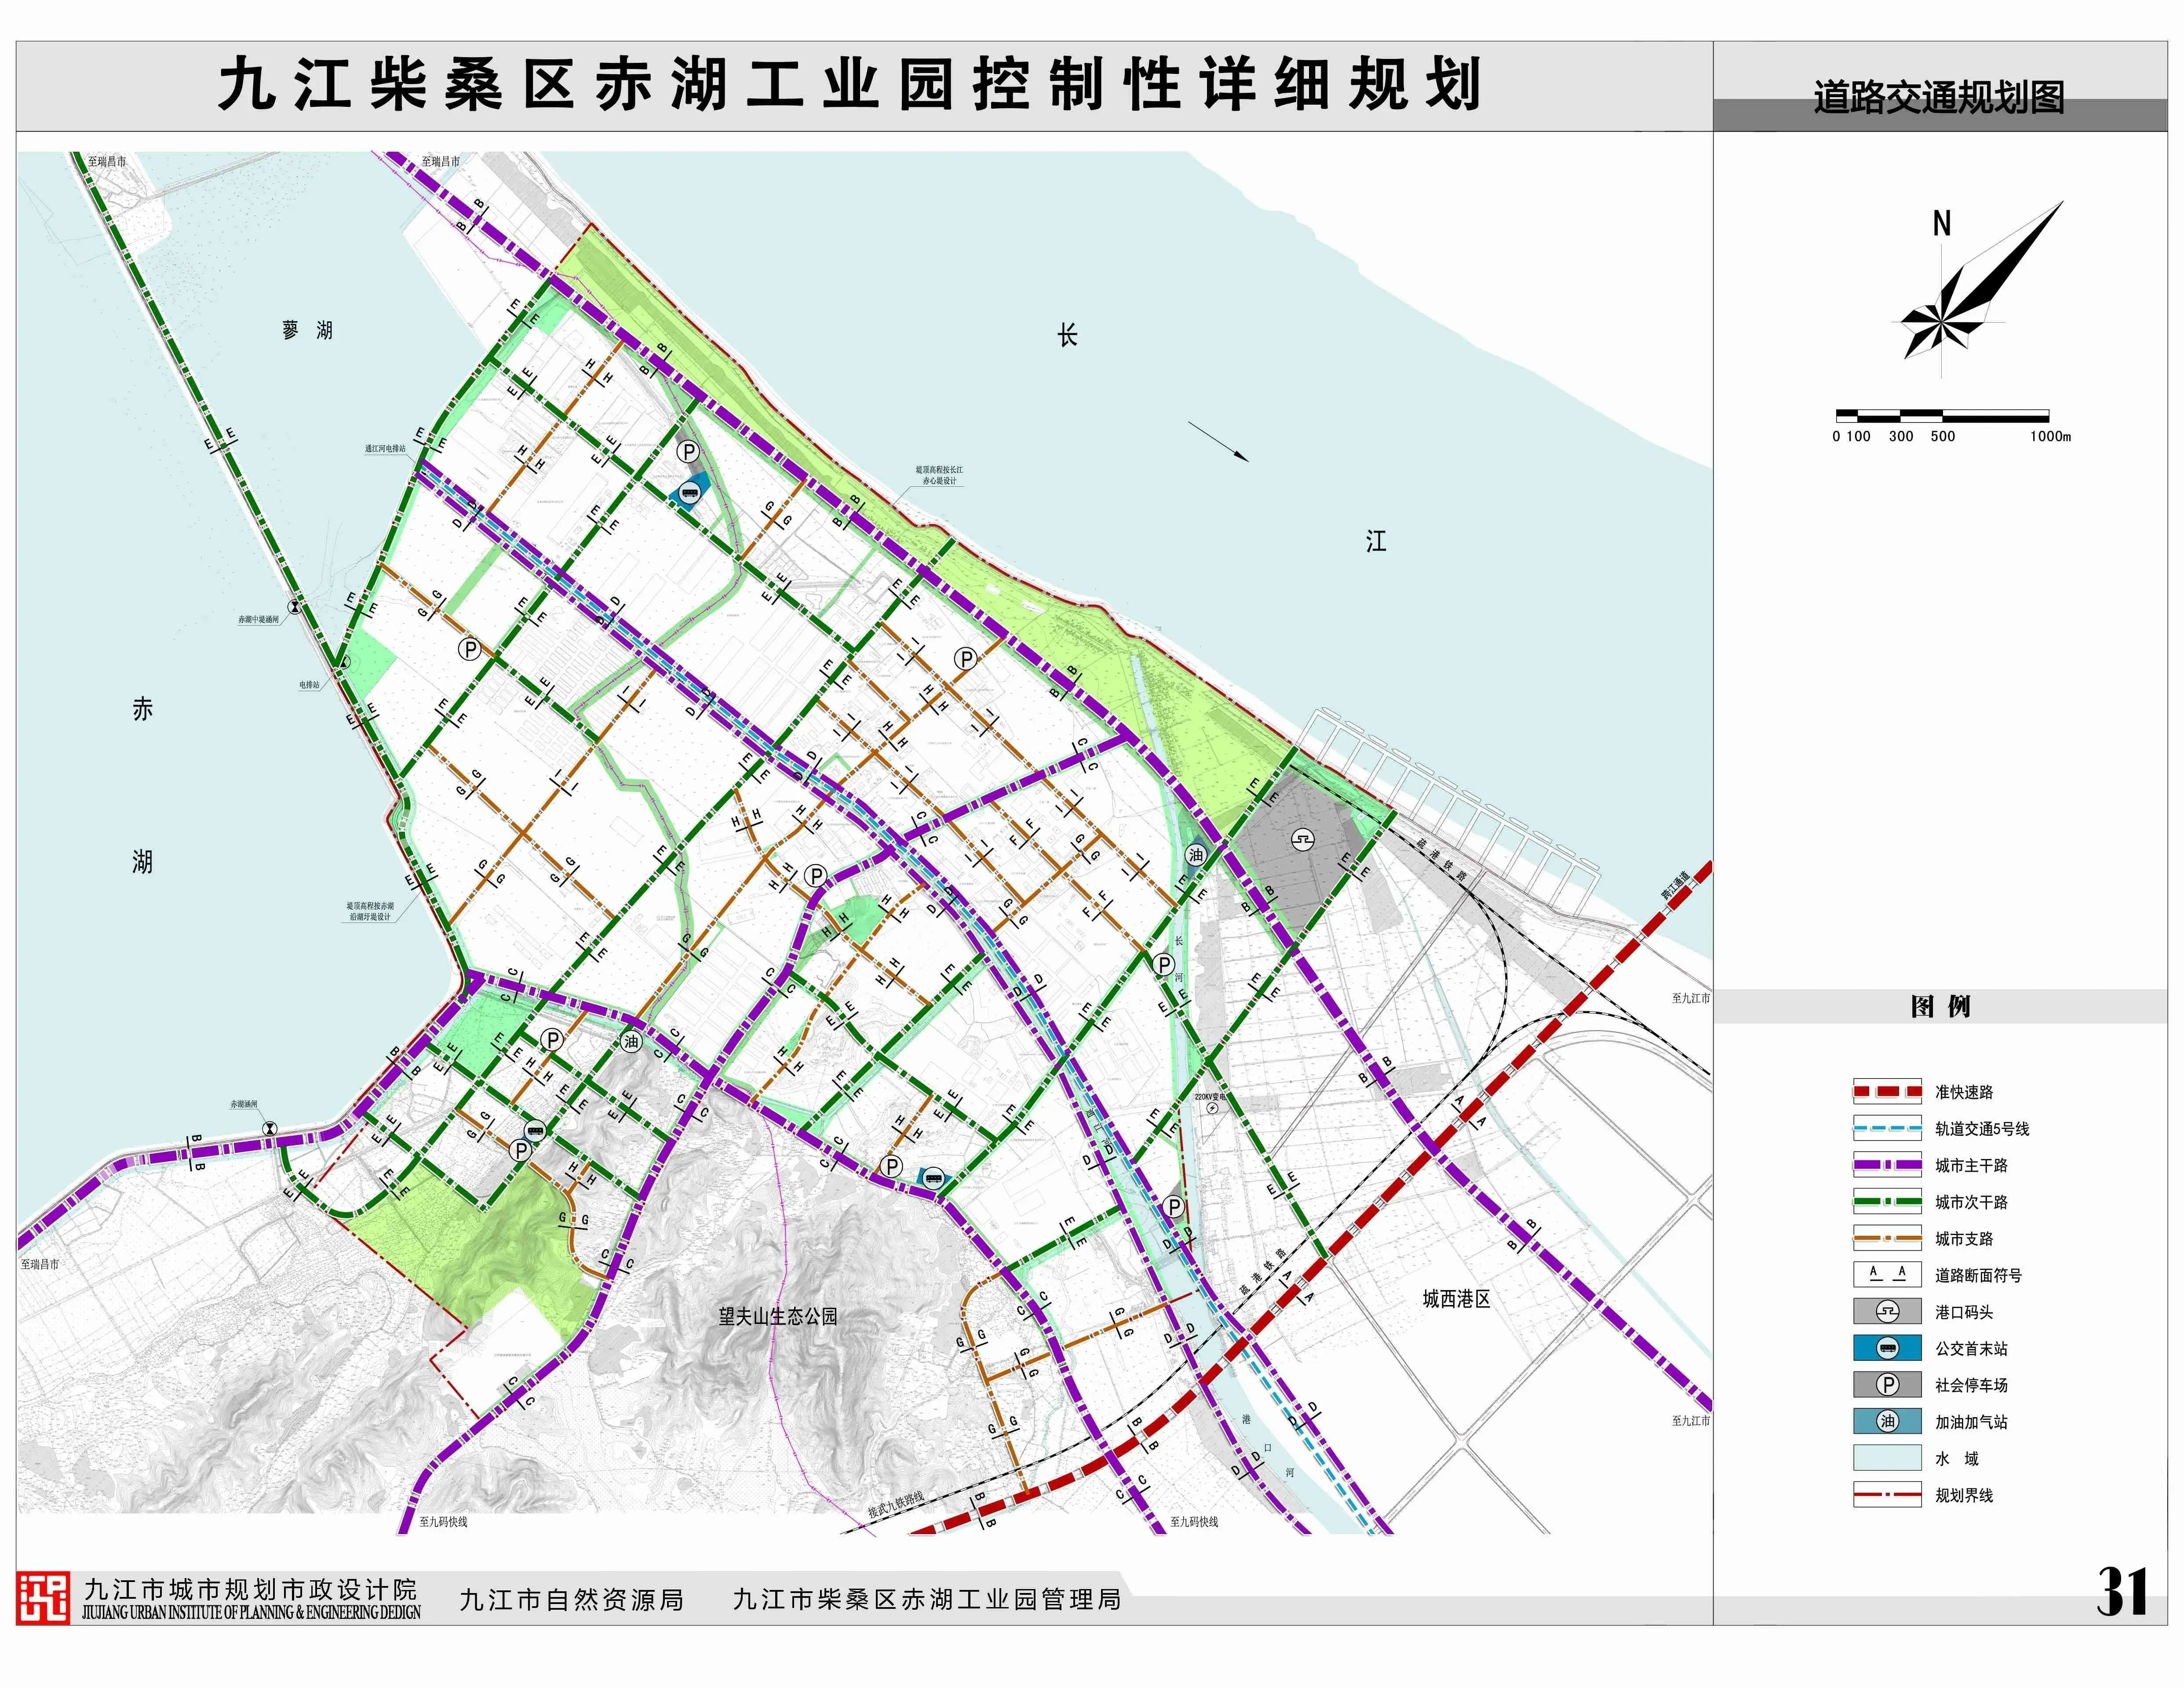
Task: Click the 赤湖中堤涵闸 label
Action: point(258,620)
